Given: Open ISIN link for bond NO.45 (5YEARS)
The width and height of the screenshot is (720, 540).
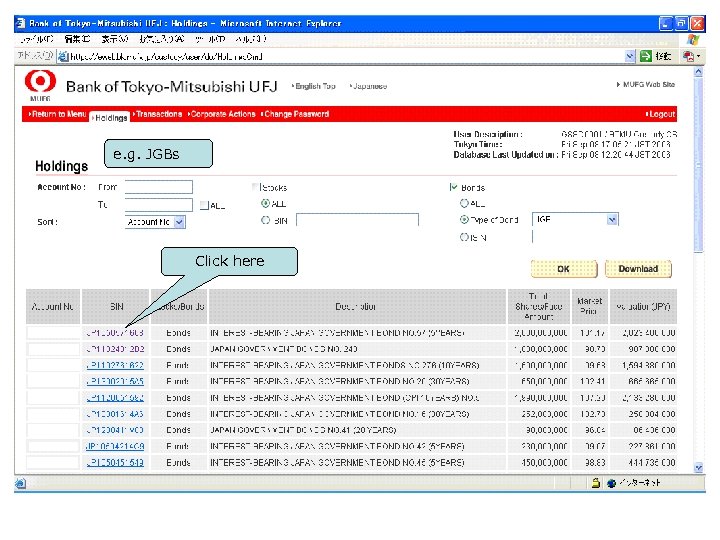Looking at the screenshot, I should pos(115,462).
